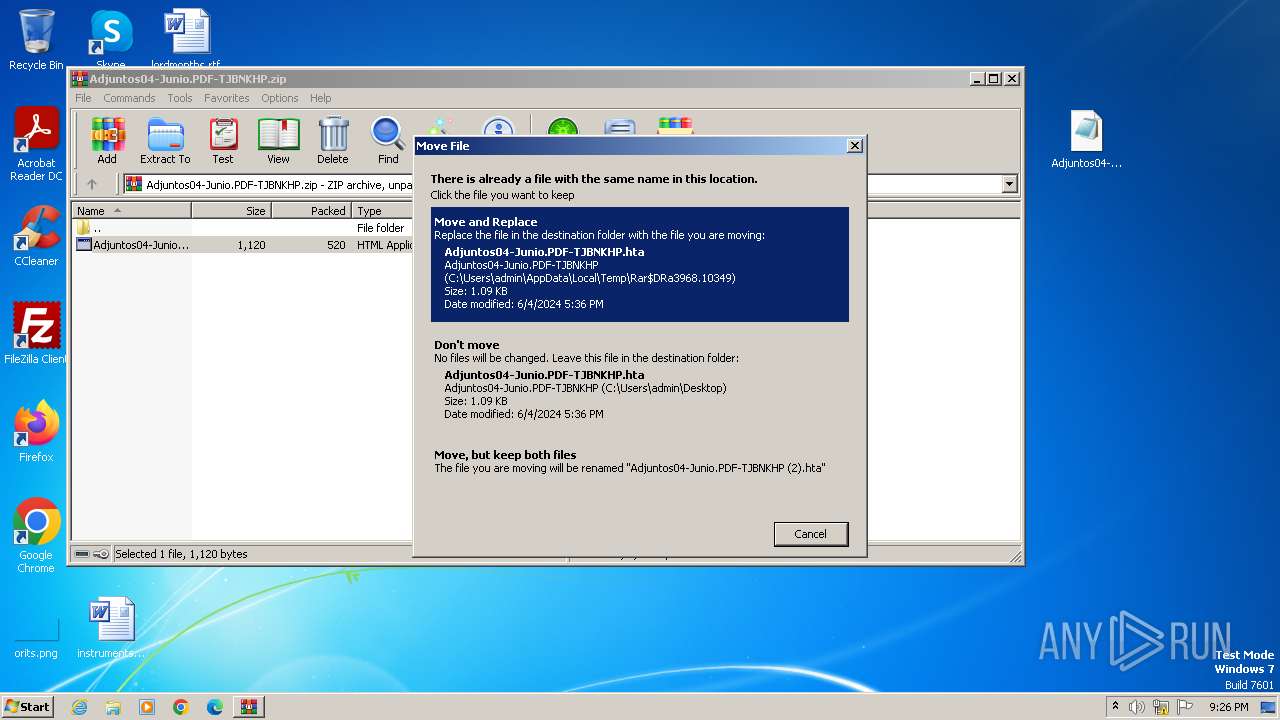Image resolution: width=1280 pixels, height=720 pixels.
Task: Select the Firefox desktop shortcut
Action: 36,432
